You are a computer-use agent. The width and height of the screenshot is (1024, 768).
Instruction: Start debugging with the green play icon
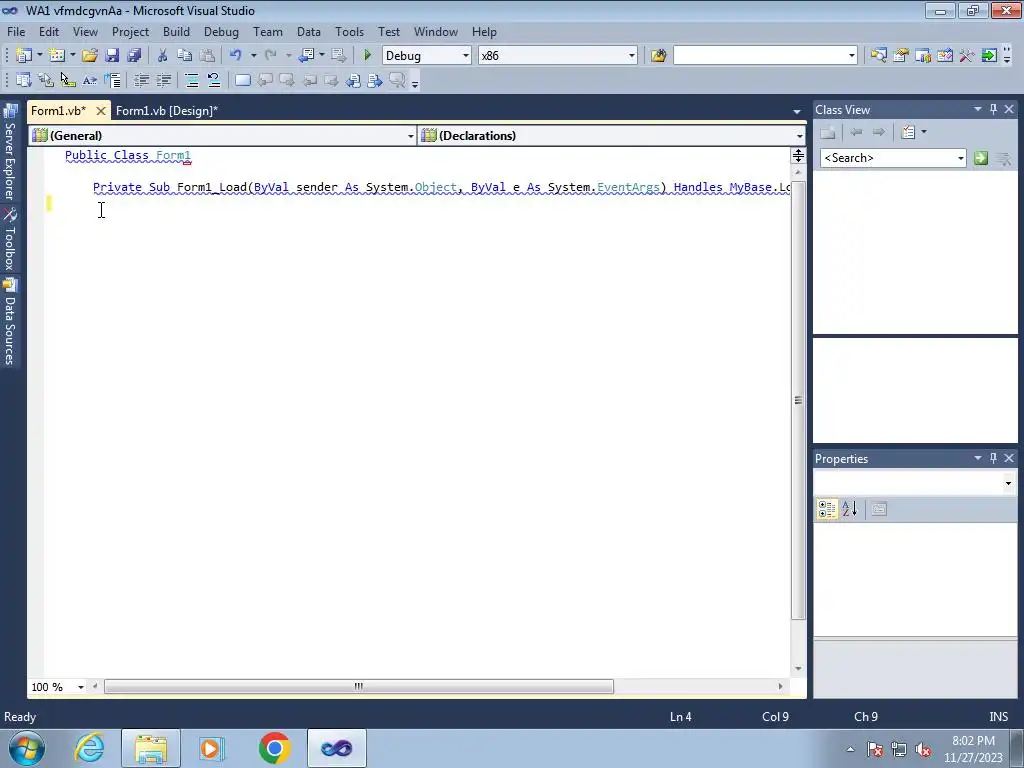(367, 56)
